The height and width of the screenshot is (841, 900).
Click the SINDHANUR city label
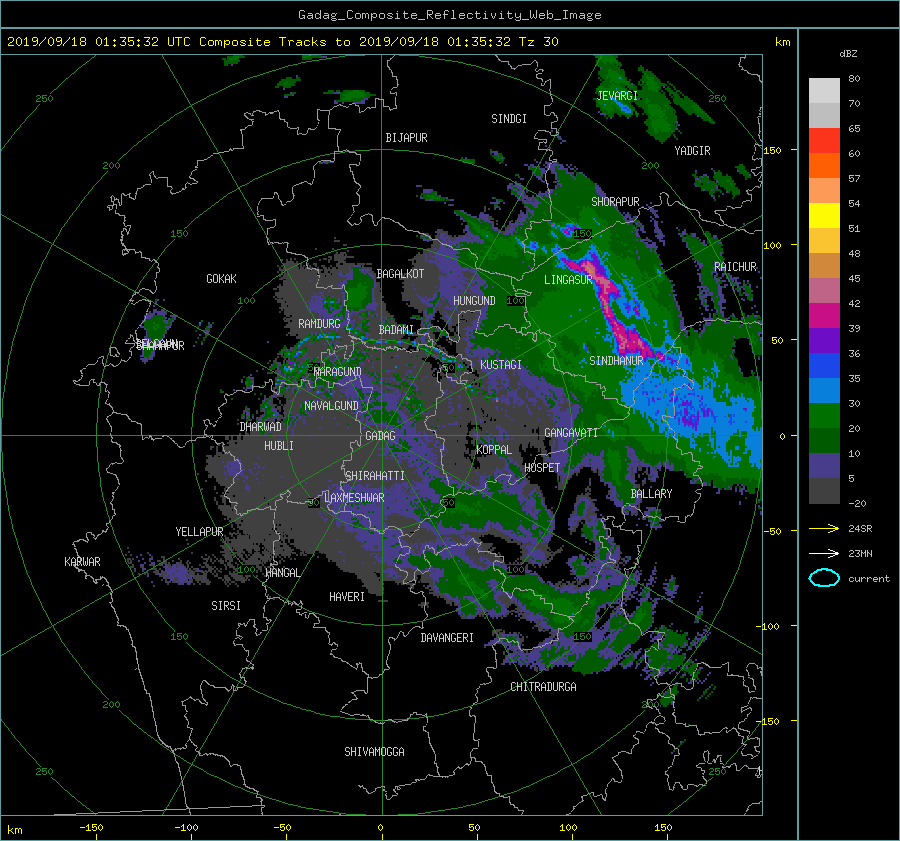616,361
